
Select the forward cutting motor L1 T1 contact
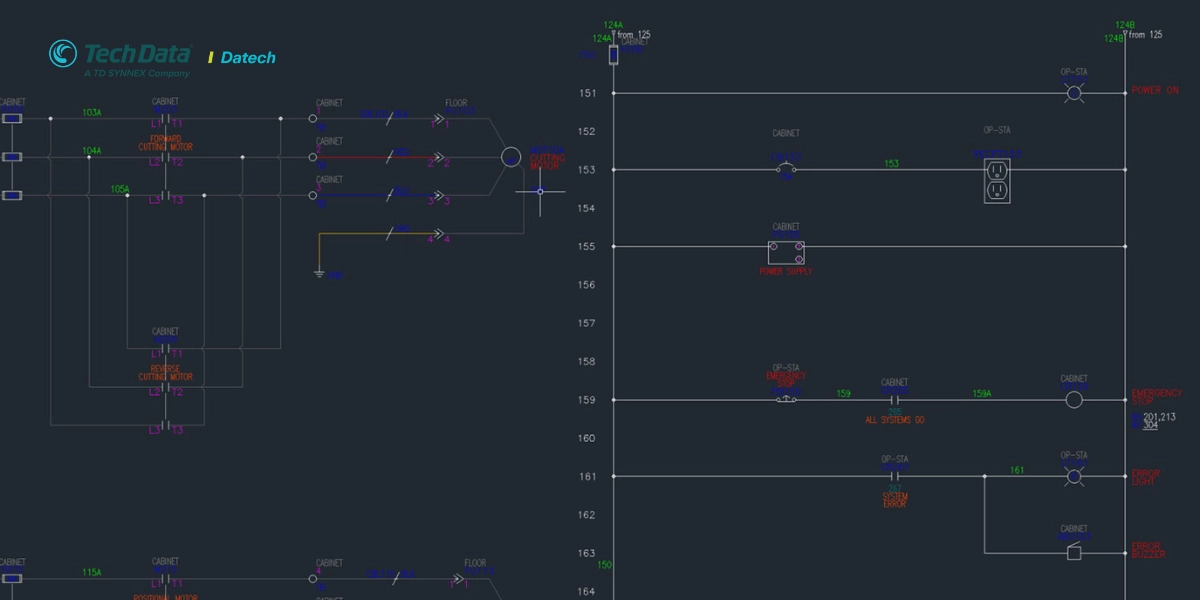coord(165,119)
